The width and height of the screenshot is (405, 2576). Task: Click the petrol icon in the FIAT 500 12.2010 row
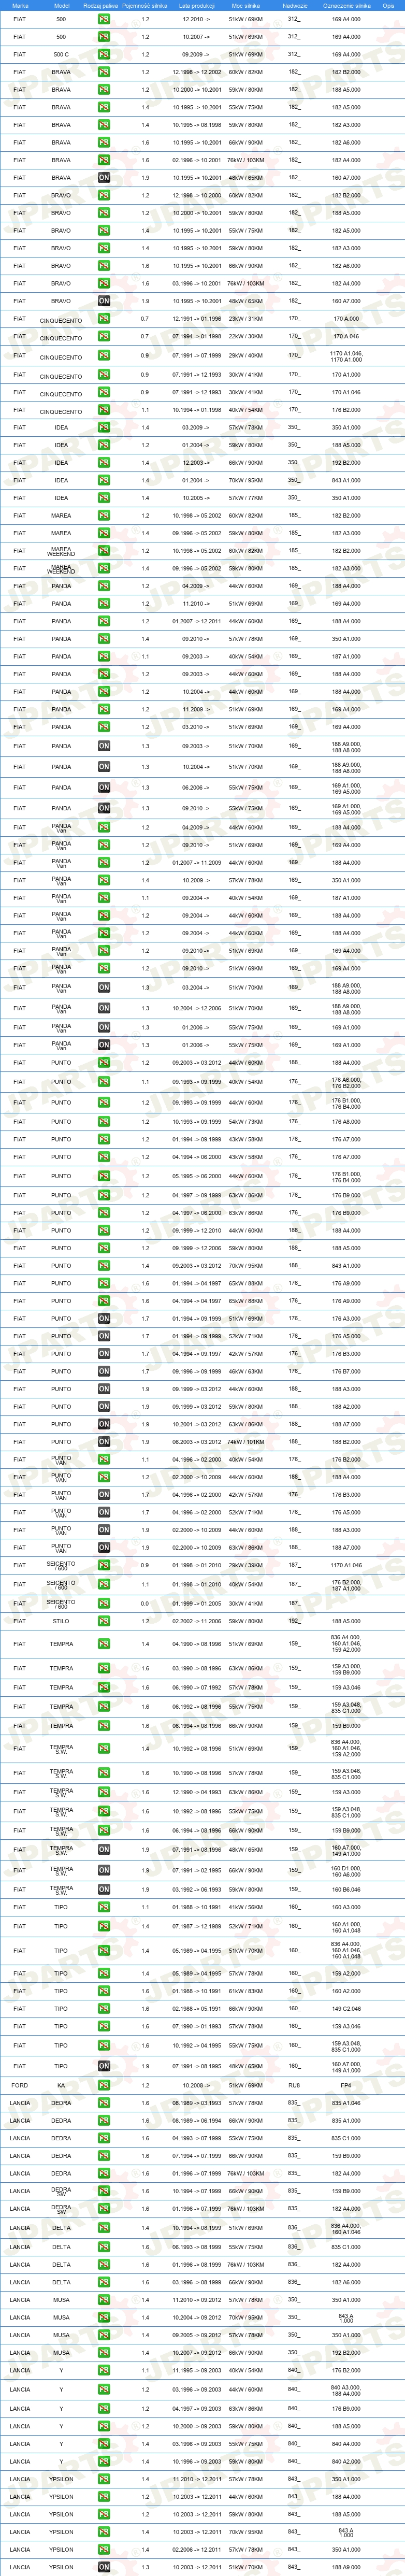coord(104,19)
